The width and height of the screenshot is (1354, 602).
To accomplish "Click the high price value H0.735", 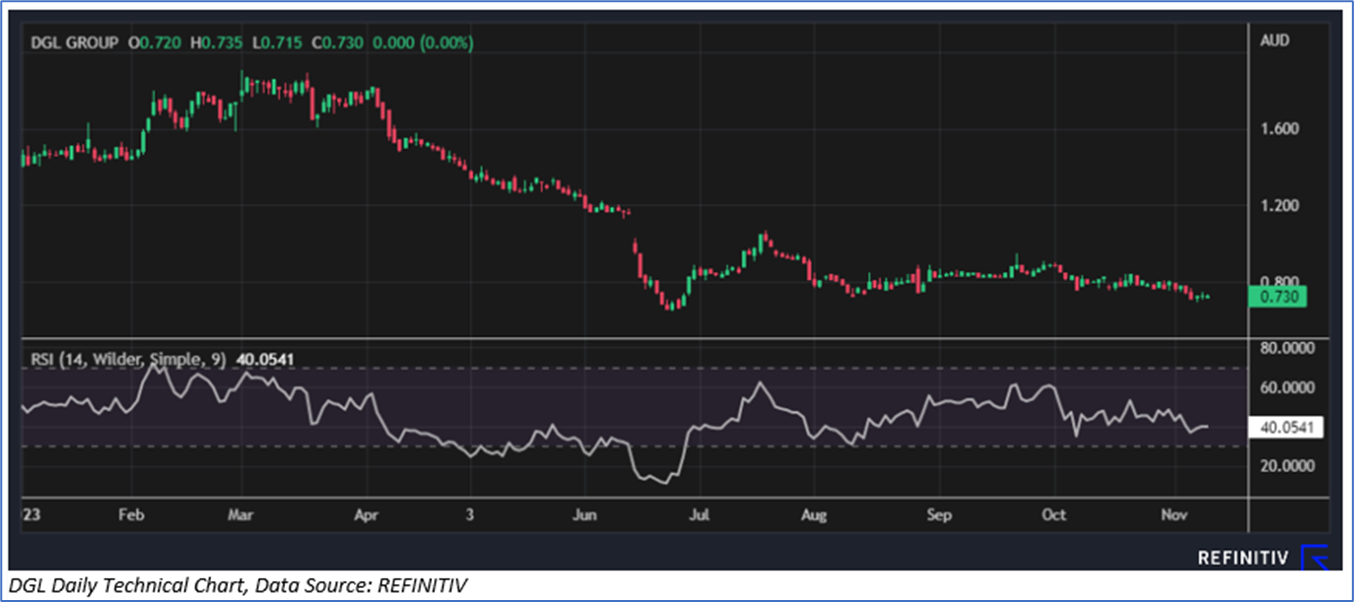I will pyautogui.click(x=217, y=43).
